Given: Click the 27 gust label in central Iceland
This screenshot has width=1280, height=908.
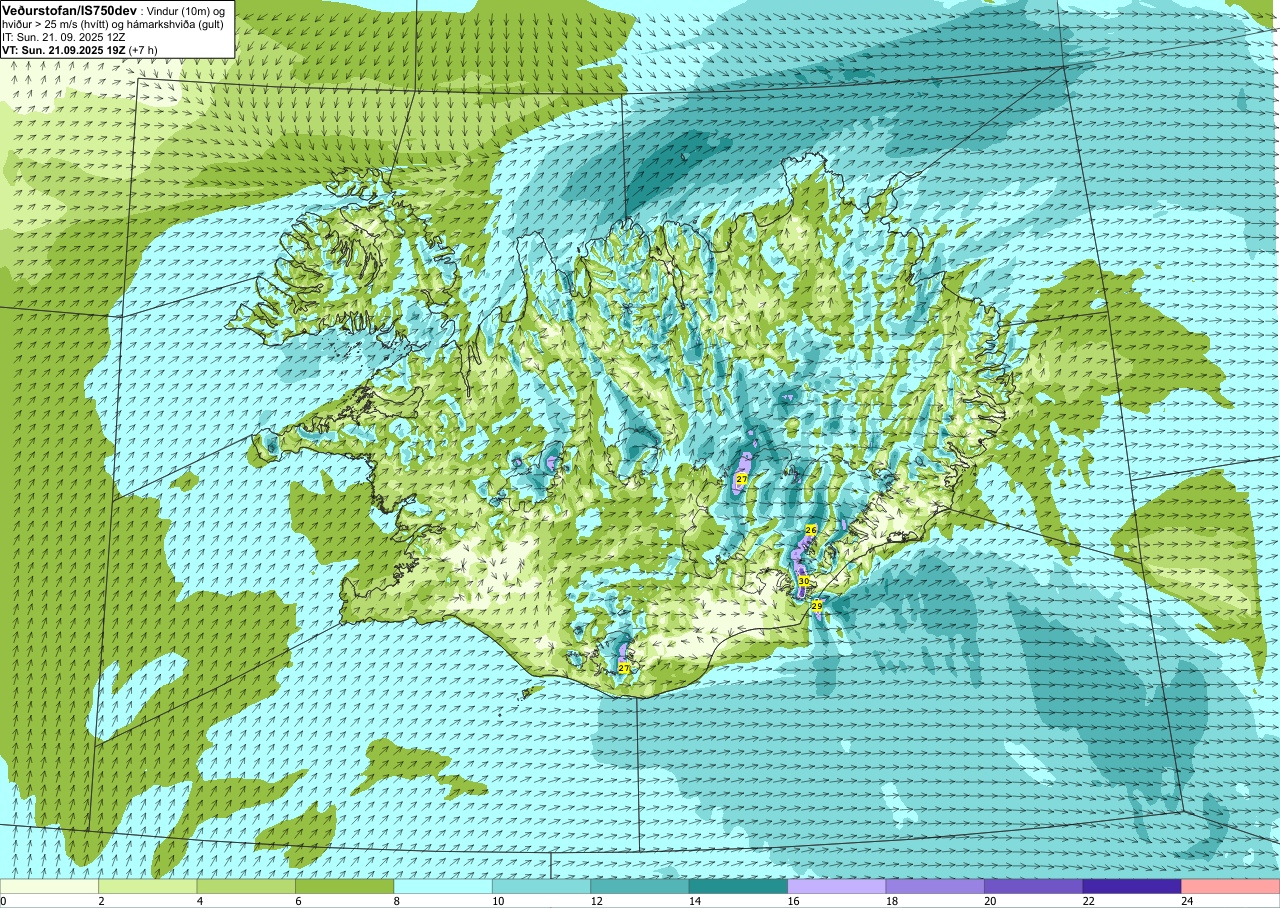Looking at the screenshot, I should click(x=741, y=480).
